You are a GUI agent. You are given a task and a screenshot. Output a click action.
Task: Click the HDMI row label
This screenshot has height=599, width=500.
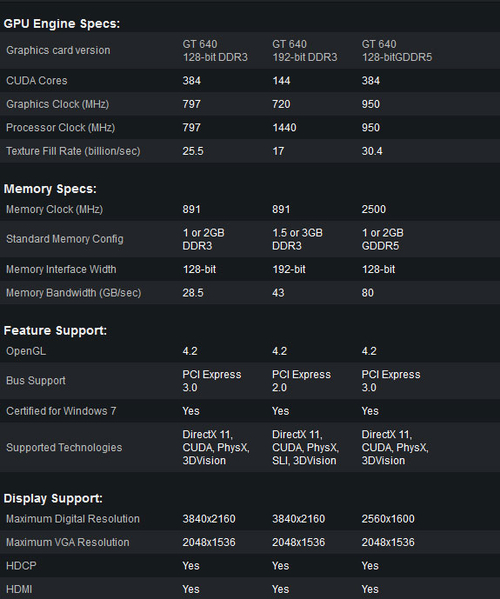click(19, 589)
